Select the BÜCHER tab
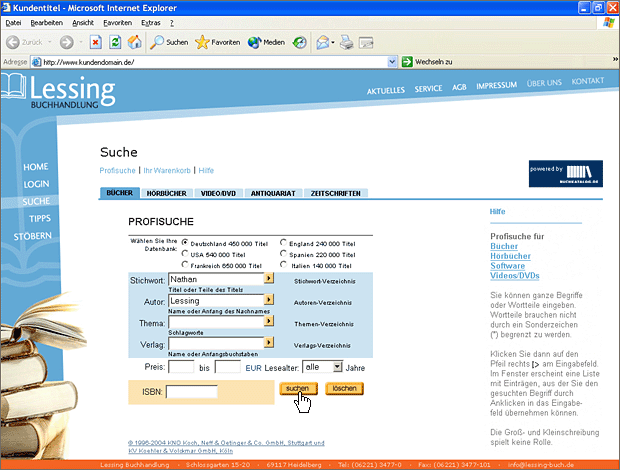This screenshot has height=470, width=620. [x=119, y=193]
